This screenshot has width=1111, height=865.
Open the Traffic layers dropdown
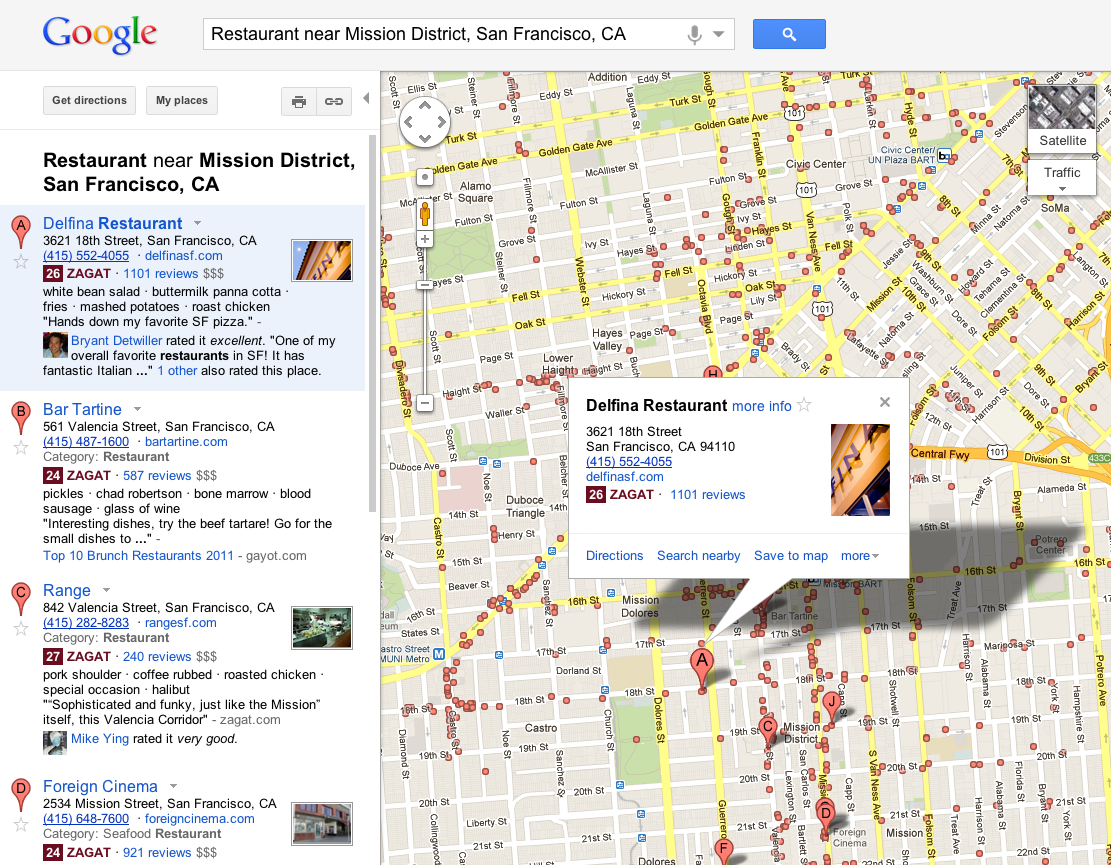(x=1062, y=179)
